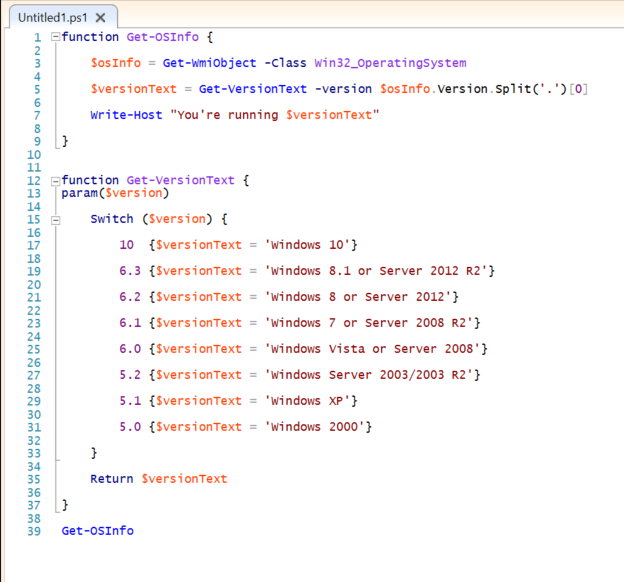Viewport: 624px width, 582px height.
Task: Collapse the Get-OSInfo function block
Action: (54, 37)
